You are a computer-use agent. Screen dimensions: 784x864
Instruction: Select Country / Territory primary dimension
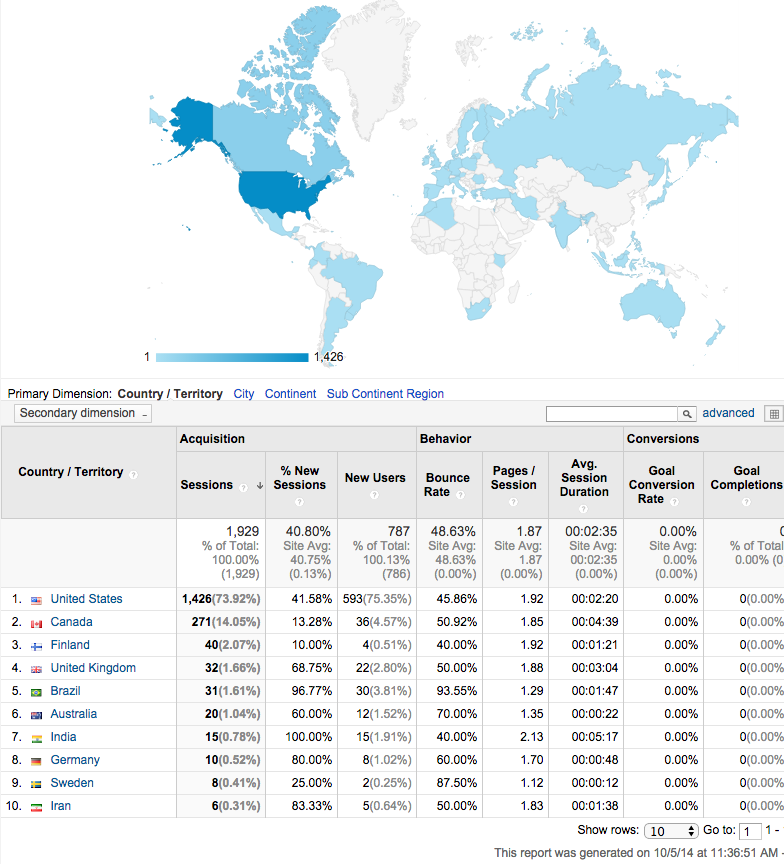(x=170, y=394)
